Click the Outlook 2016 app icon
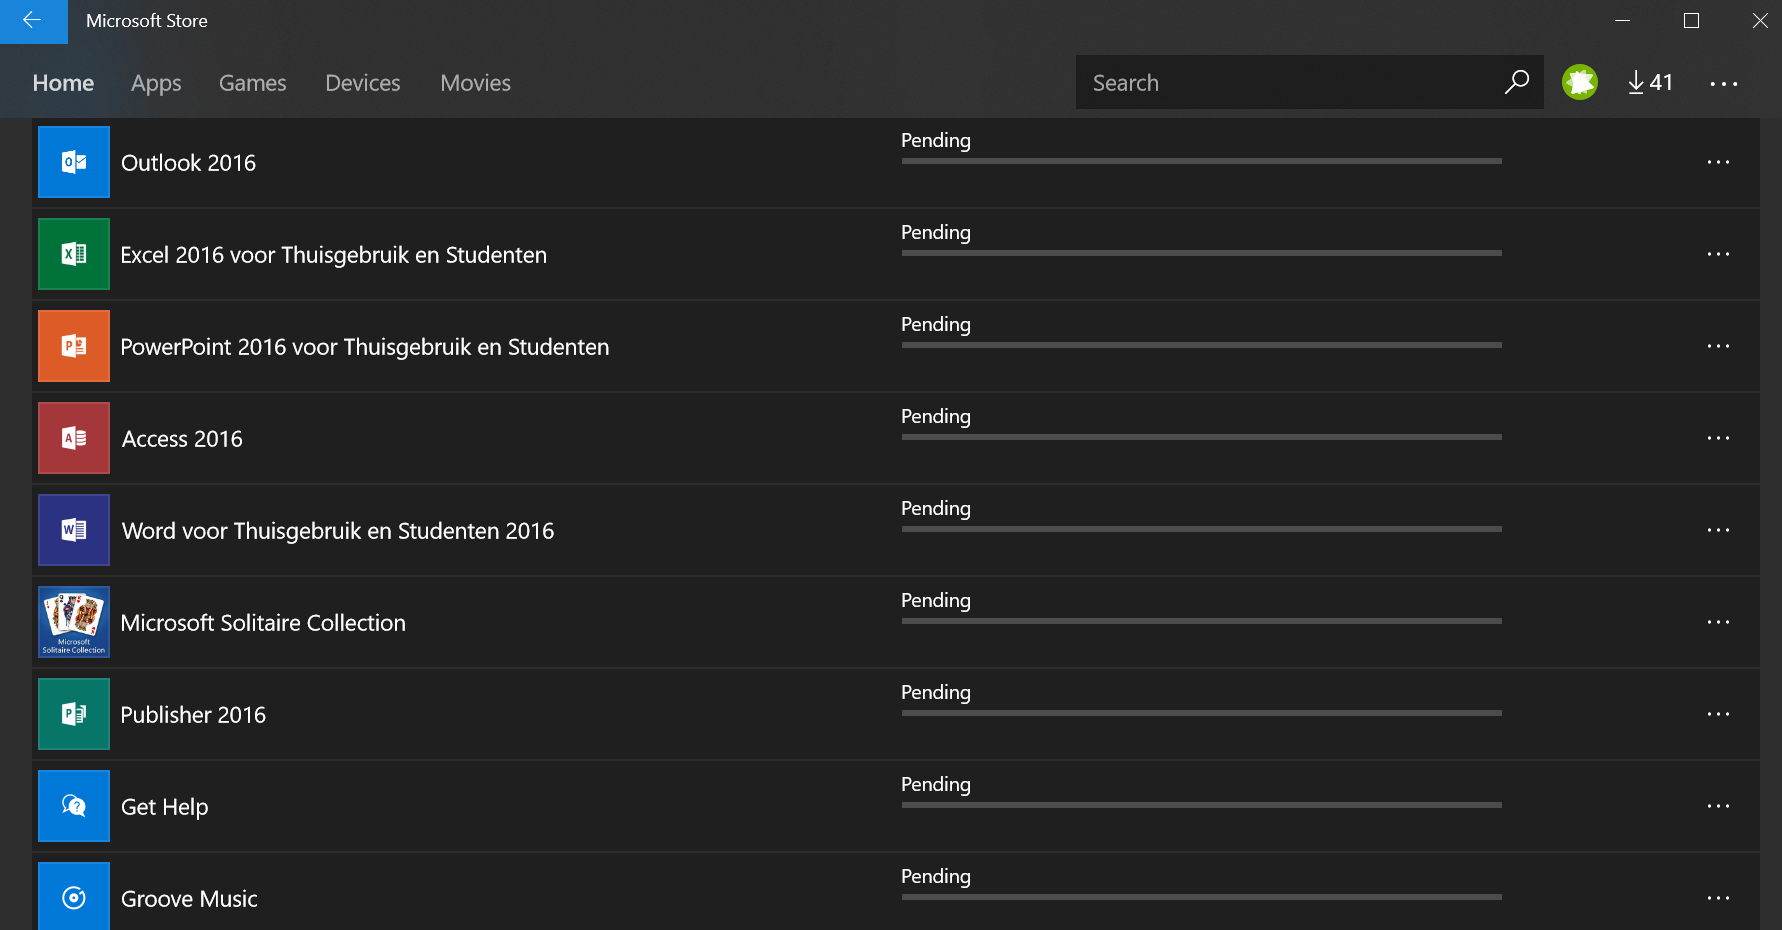 pyautogui.click(x=74, y=162)
